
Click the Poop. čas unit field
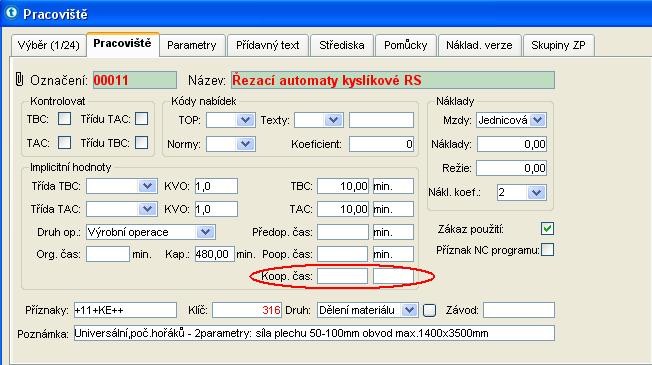tap(393, 254)
